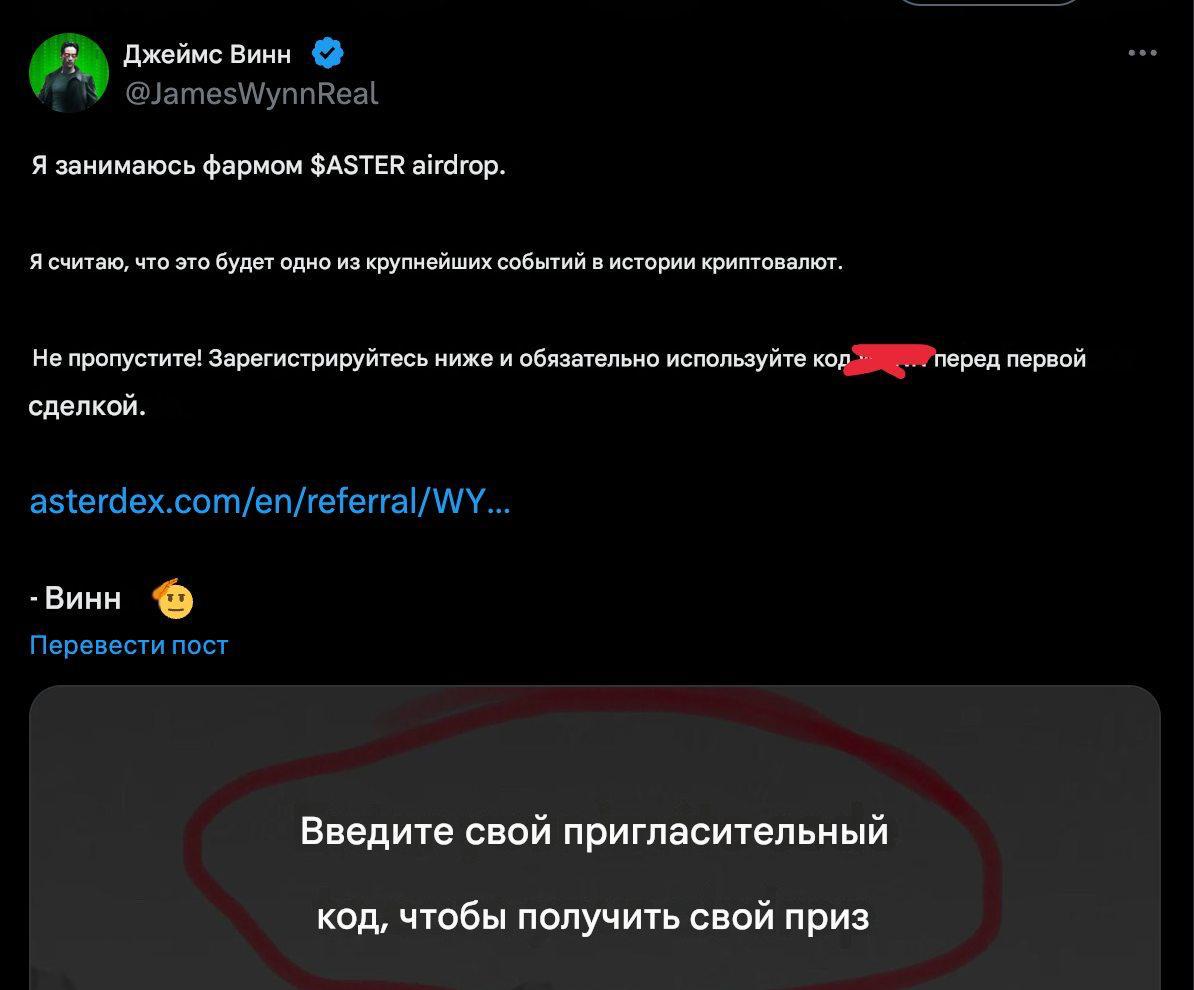Screen dimensions: 1194x990
Task: Click the blue verified badge
Action: [327, 53]
